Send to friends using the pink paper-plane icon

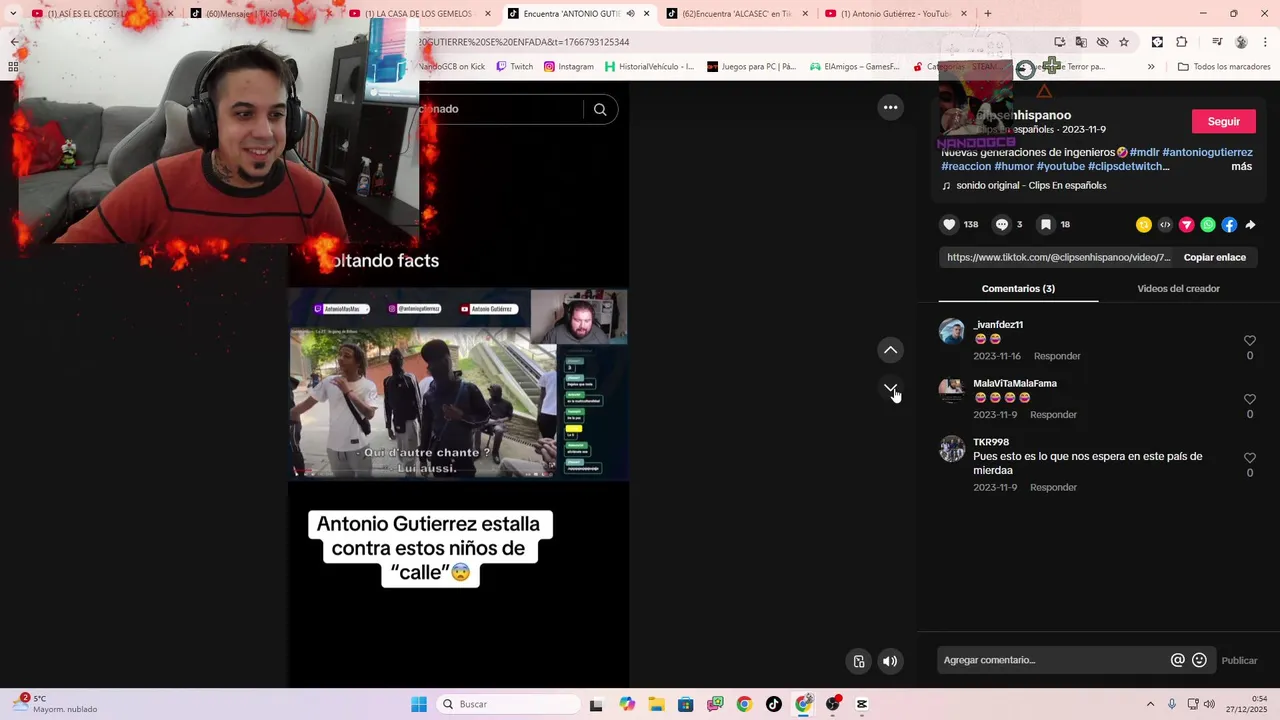1187,225
